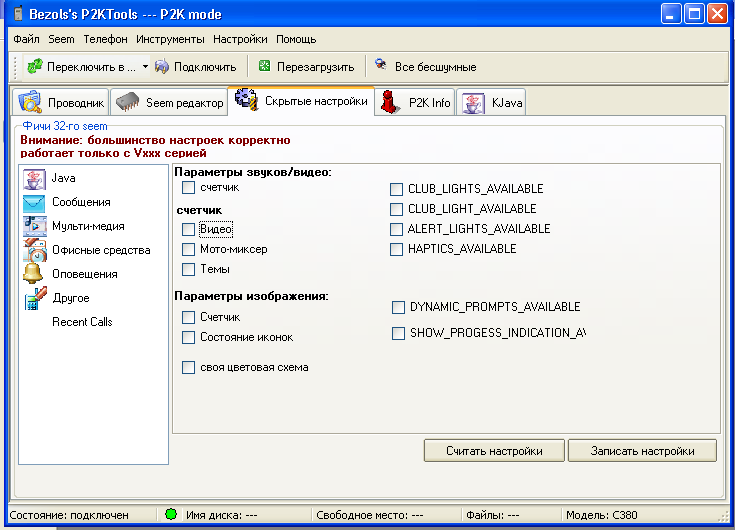Enable Состояние иконок checkbox

point(188,337)
